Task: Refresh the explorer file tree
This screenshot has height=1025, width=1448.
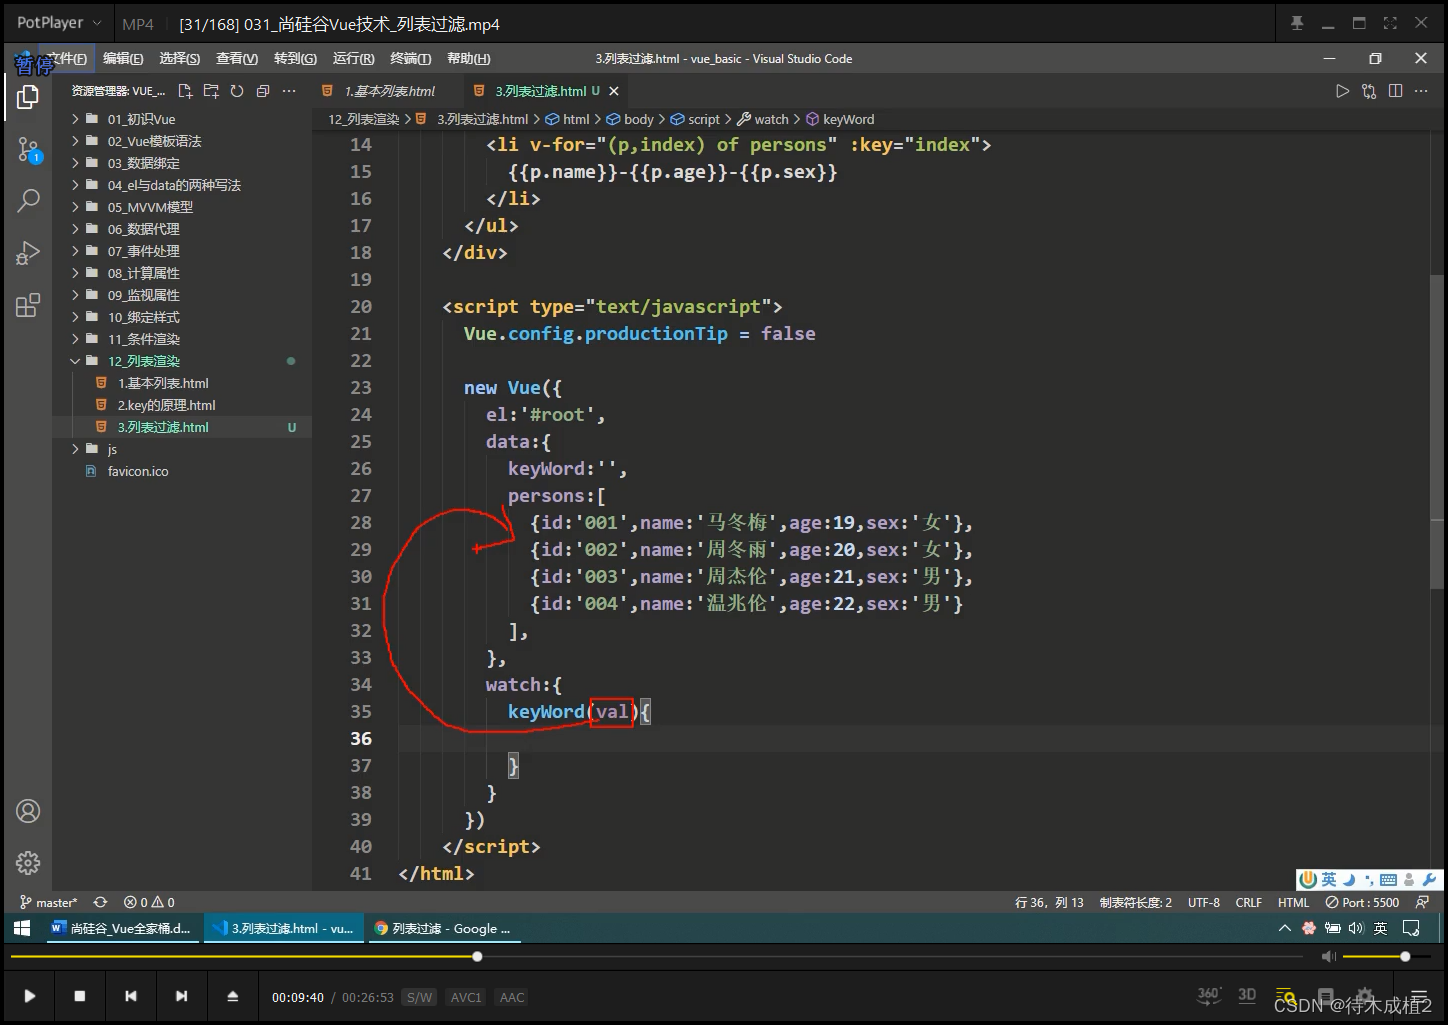Action: click(x=237, y=91)
